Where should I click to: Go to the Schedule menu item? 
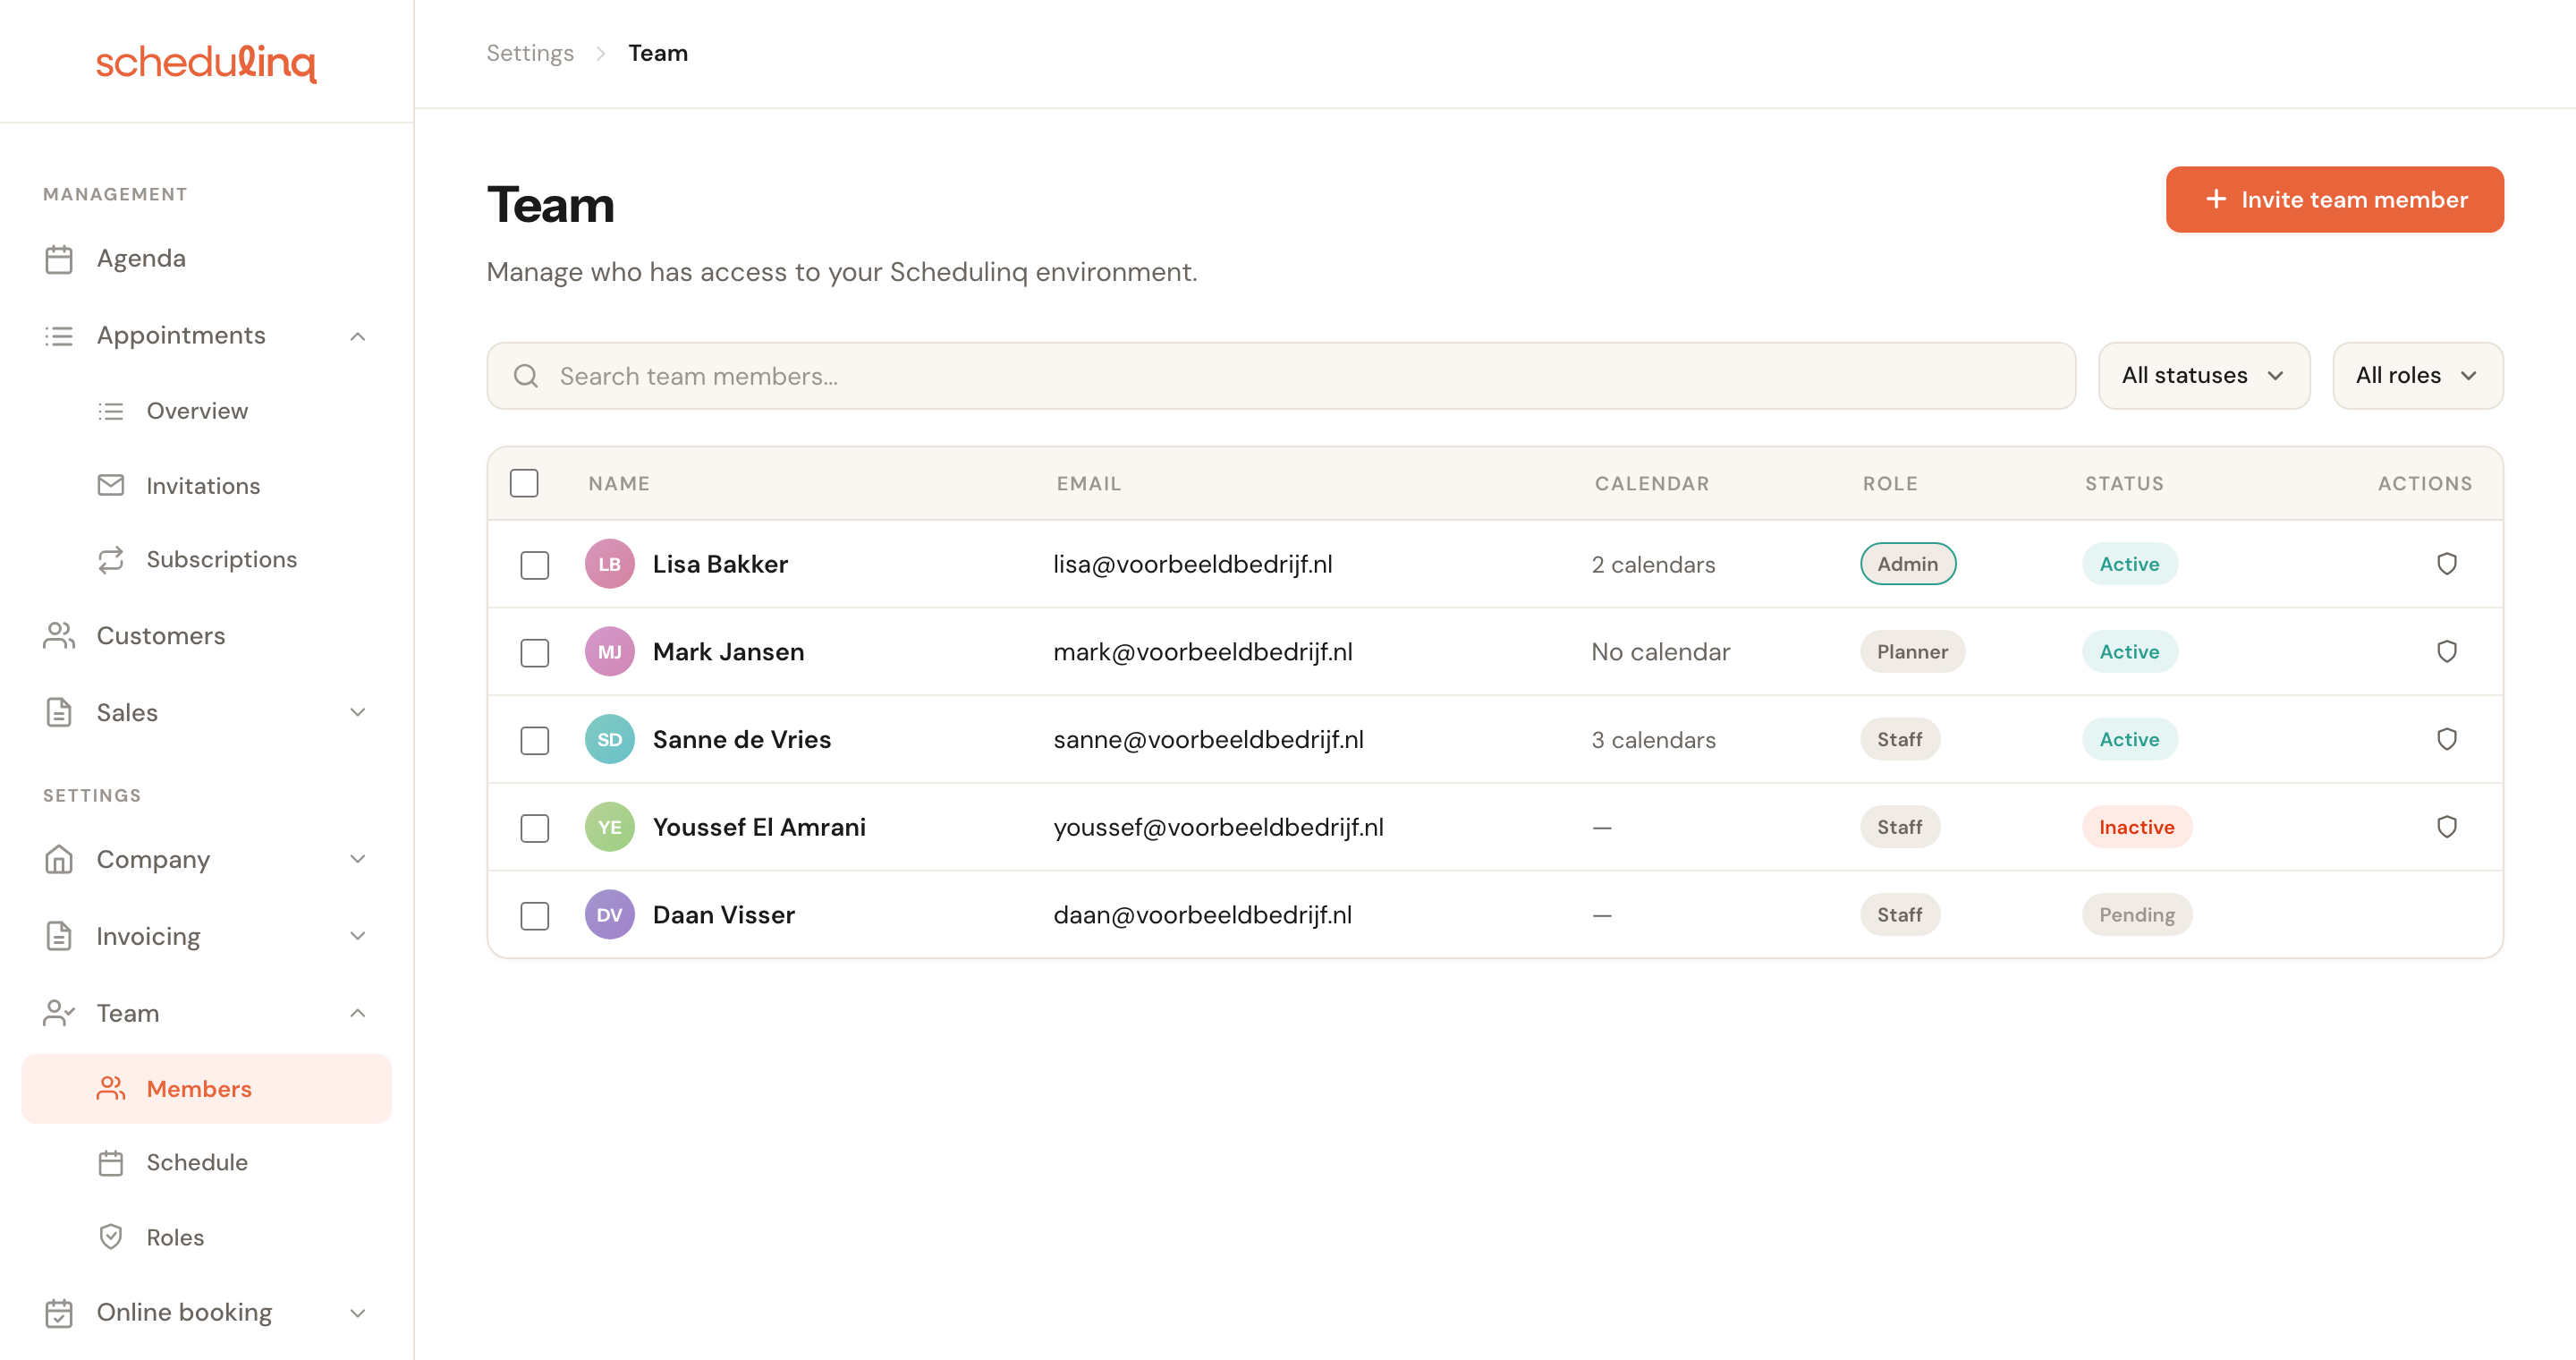pos(207,1163)
